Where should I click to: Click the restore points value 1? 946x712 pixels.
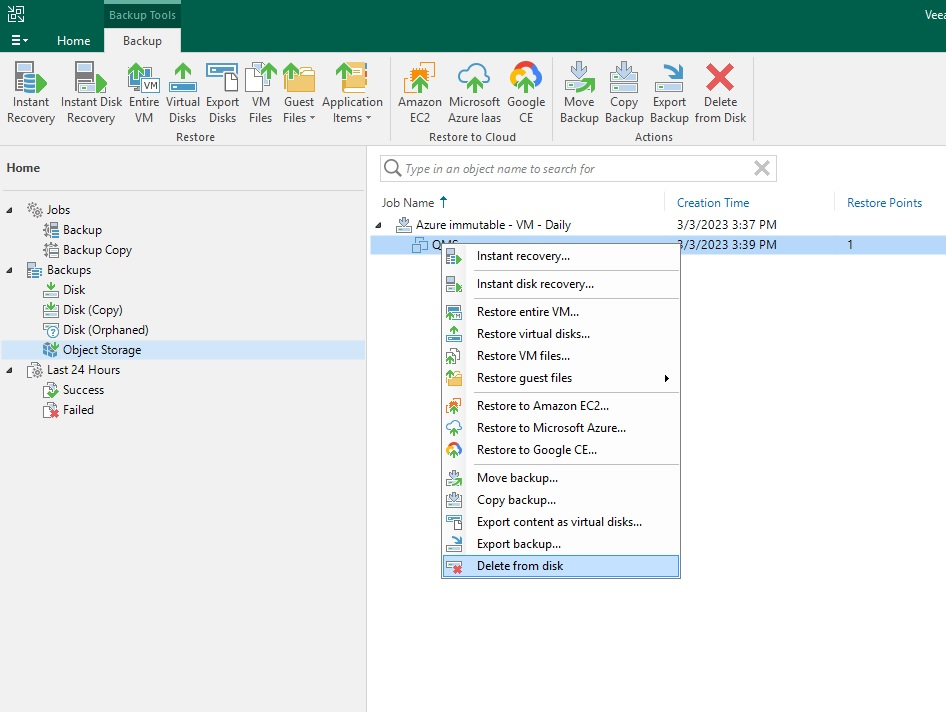[x=850, y=245]
